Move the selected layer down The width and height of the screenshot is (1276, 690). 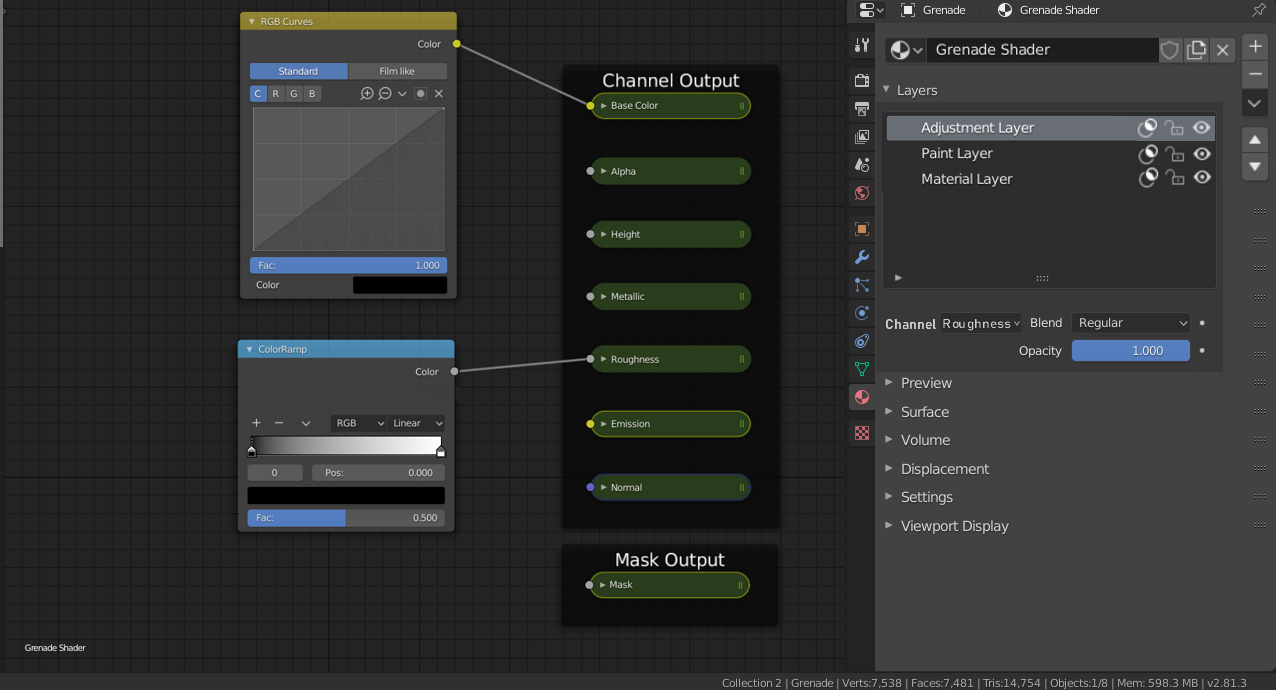click(x=1255, y=166)
